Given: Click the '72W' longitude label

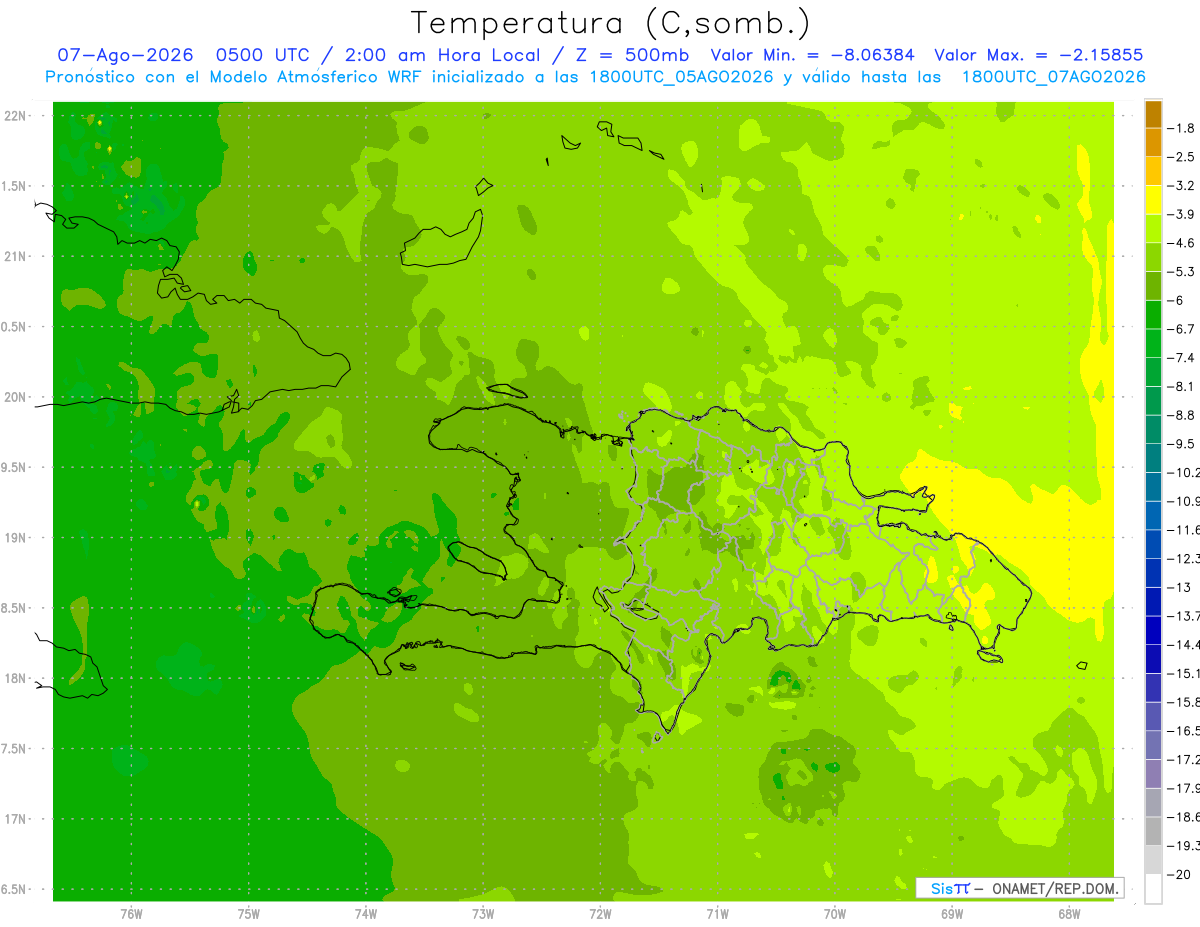Looking at the screenshot, I should pos(600,913).
